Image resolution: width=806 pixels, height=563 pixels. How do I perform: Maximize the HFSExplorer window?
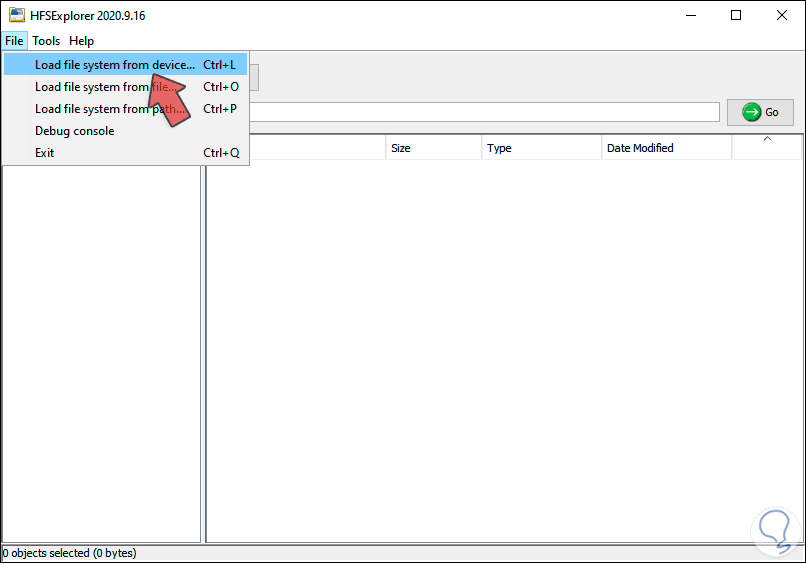[736, 15]
